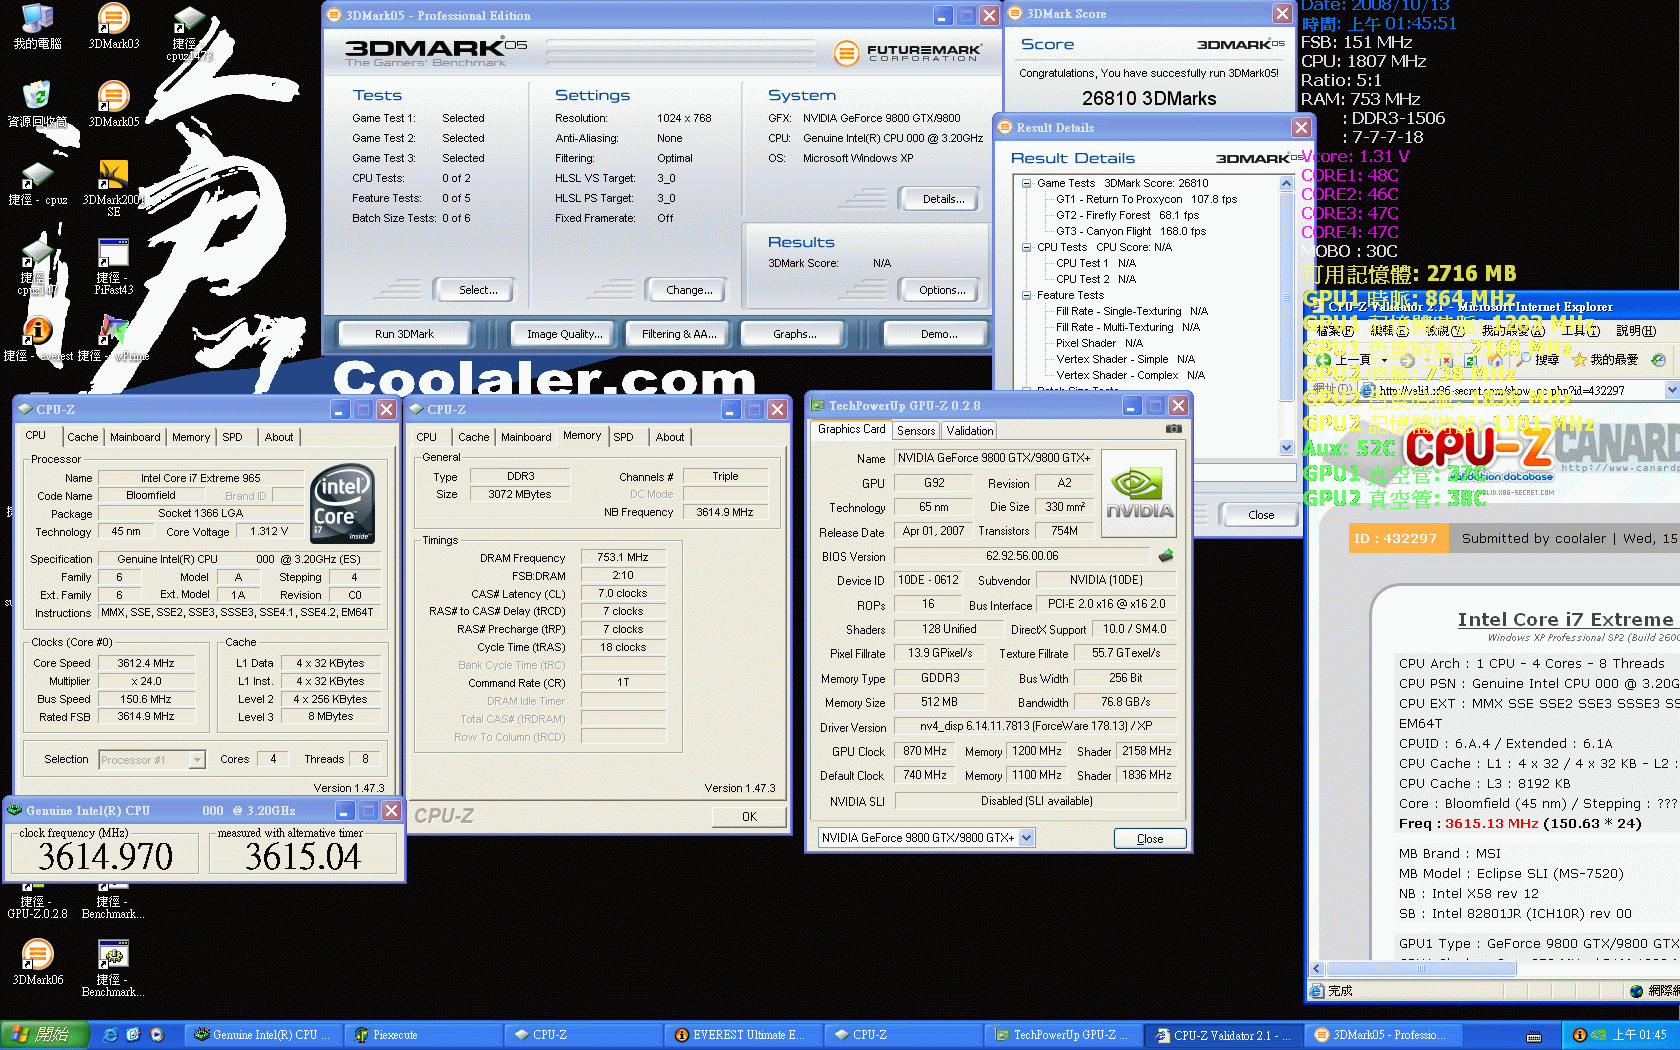Image resolution: width=1680 pixels, height=1050 pixels.
Task: Switch to Sensors tab in GPU-Z
Action: [916, 431]
